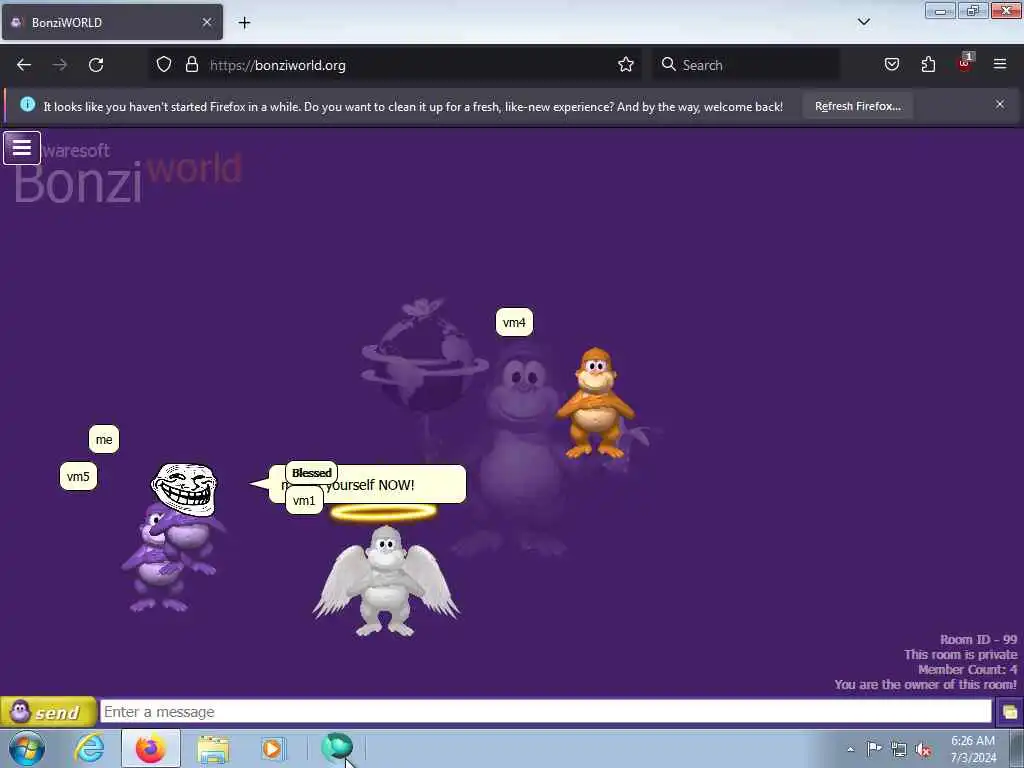Image resolution: width=1024 pixels, height=768 pixels.
Task: Click the send button
Action: [x=48, y=712]
